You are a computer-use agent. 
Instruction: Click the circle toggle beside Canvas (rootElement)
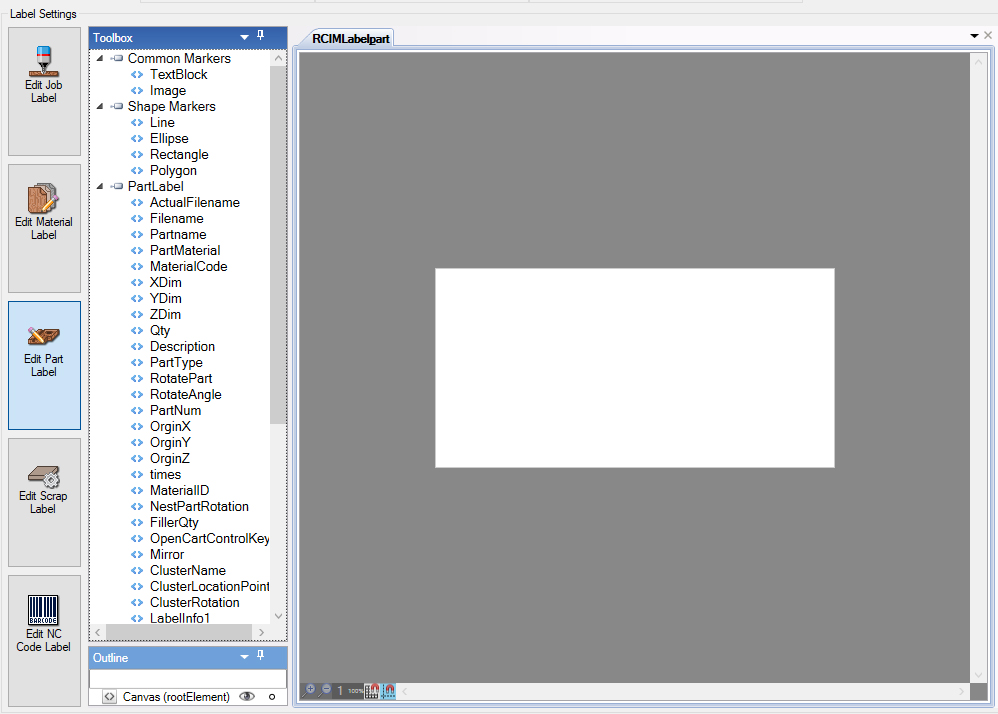[273, 697]
